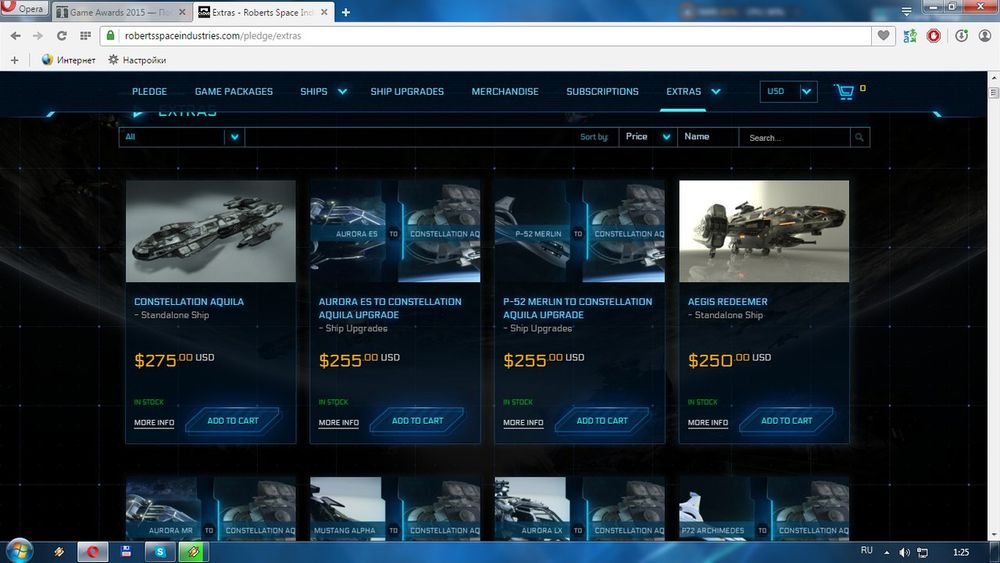The height and width of the screenshot is (563, 1000).
Task: Open the downloads extension icon
Action: click(x=961, y=36)
